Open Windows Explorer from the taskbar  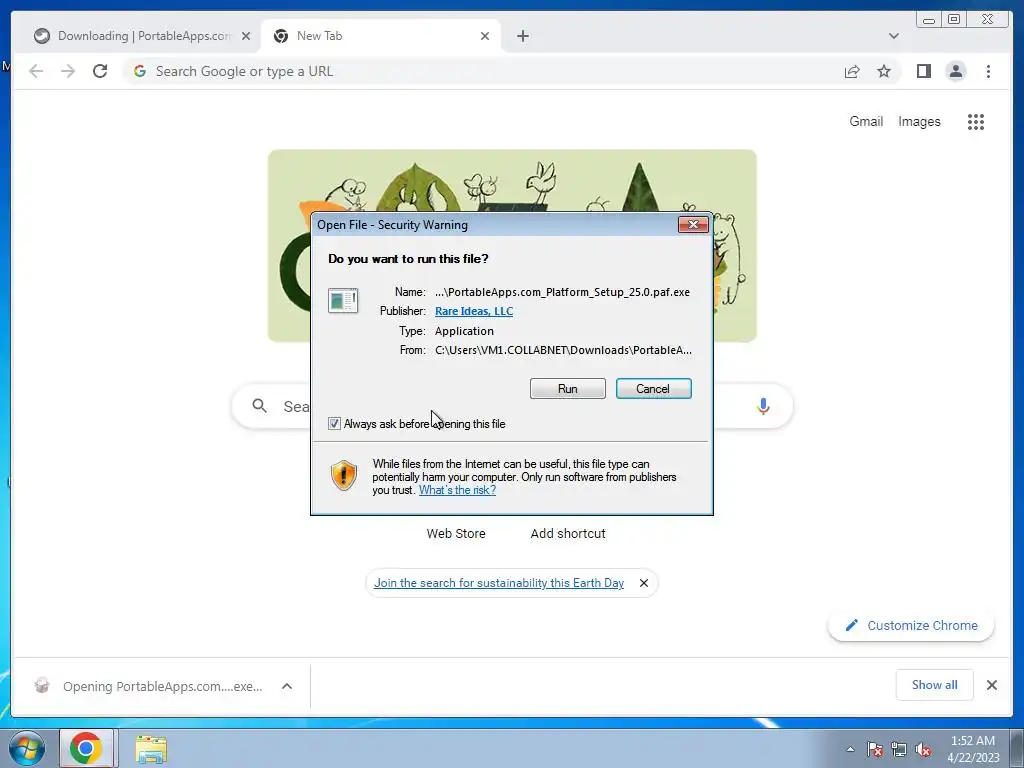click(151, 749)
